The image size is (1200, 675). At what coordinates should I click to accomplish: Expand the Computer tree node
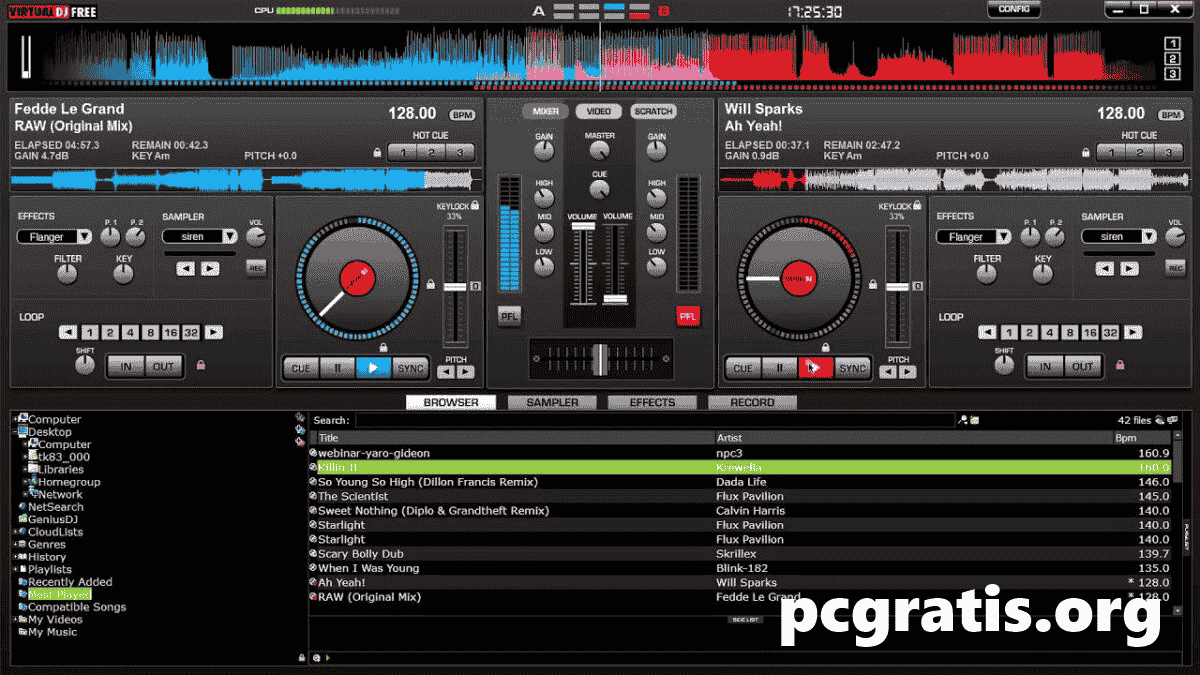tap(13, 419)
